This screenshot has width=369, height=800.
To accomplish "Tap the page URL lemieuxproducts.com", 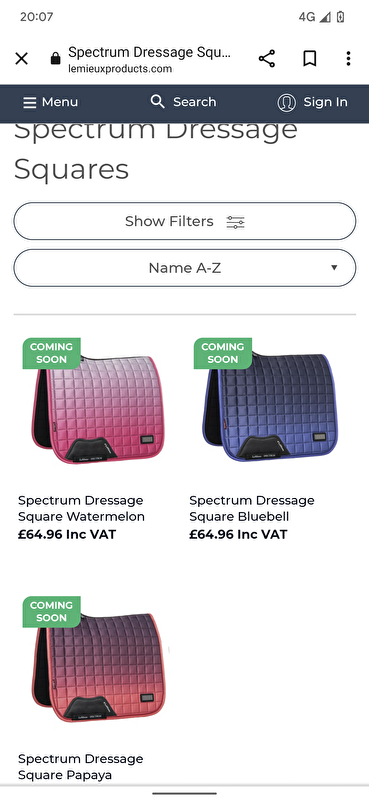I will point(120,69).
